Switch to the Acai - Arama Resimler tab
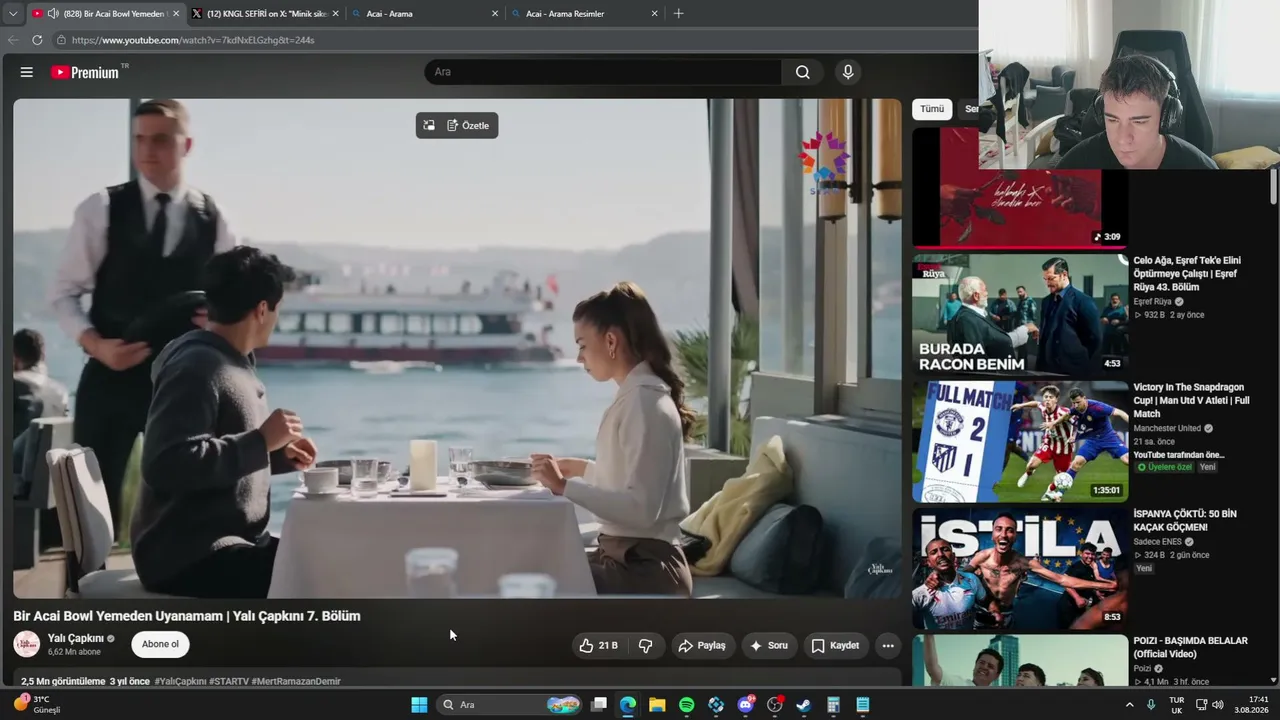 point(585,14)
